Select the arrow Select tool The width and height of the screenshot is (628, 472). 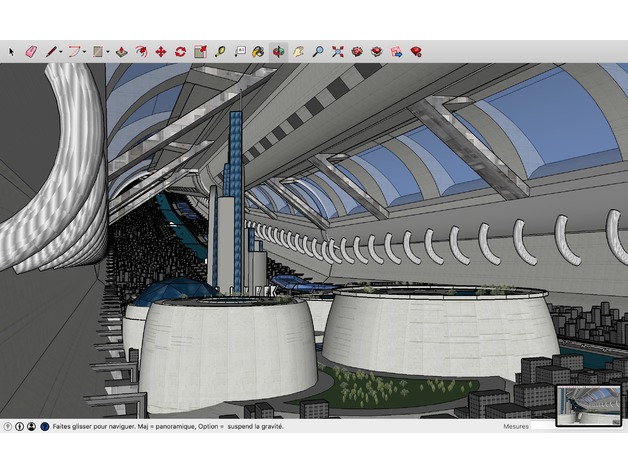click(x=12, y=51)
